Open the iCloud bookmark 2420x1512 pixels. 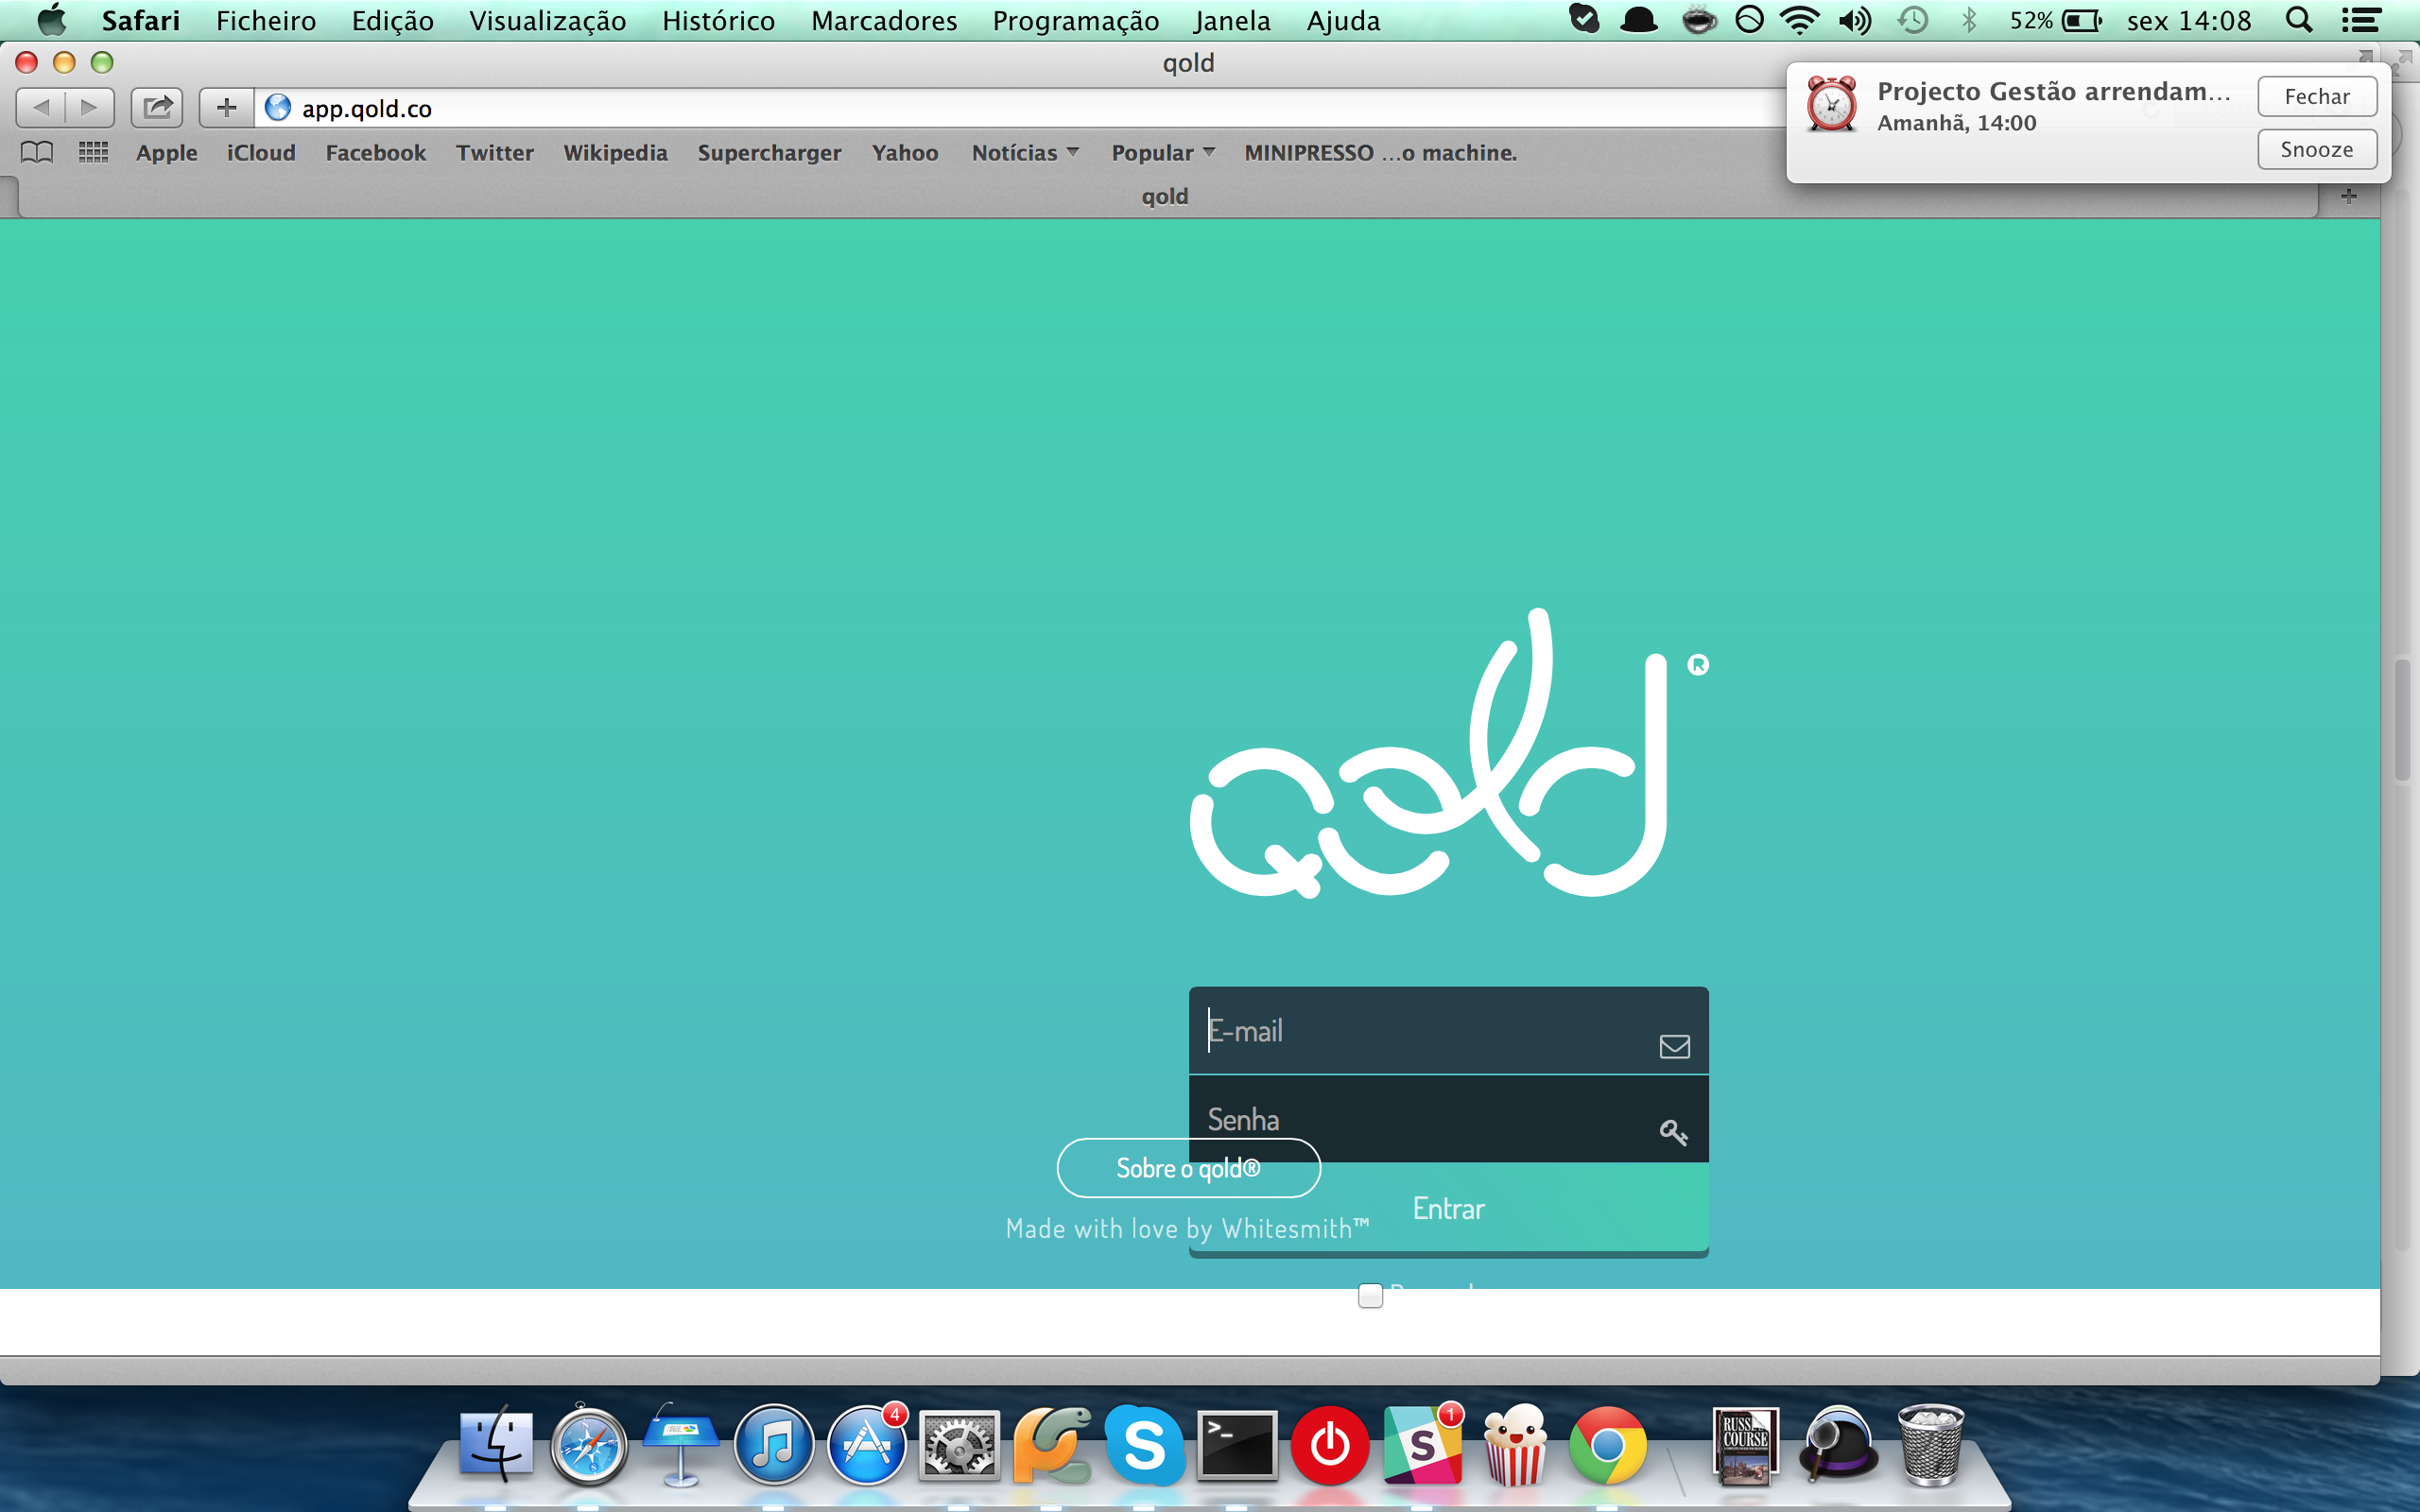[261, 153]
